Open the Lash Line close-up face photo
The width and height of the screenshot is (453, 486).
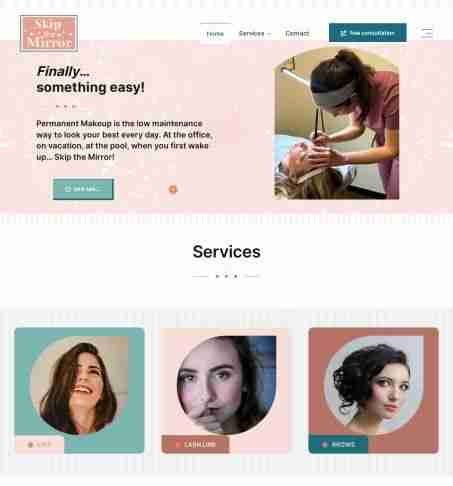pos(226,385)
